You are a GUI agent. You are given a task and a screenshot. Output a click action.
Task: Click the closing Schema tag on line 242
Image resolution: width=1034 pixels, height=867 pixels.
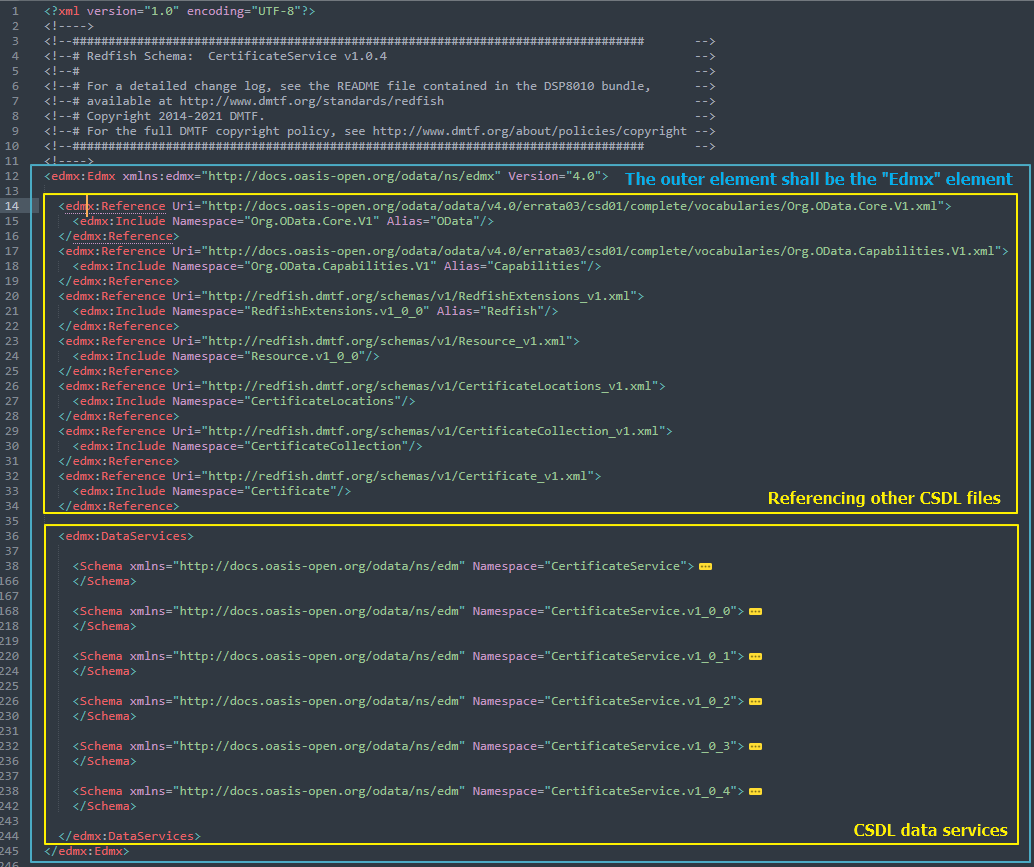[x=105, y=806]
